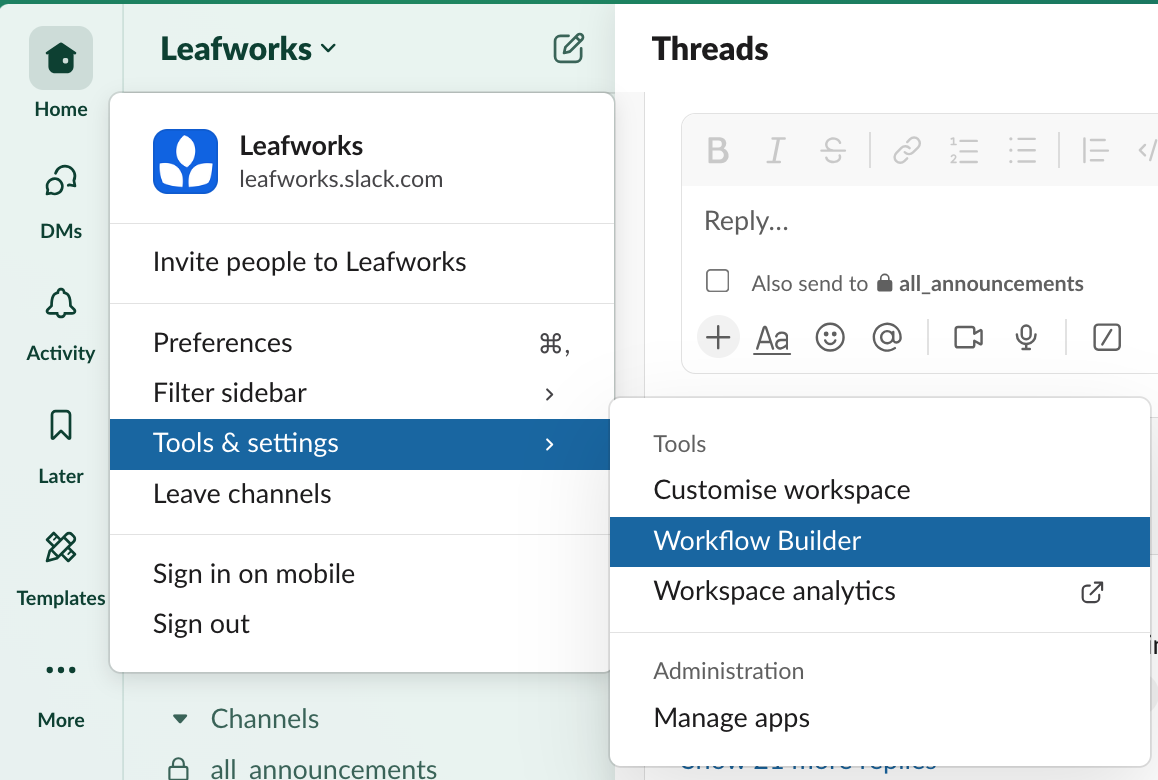Click the Threads heading

[710, 49]
